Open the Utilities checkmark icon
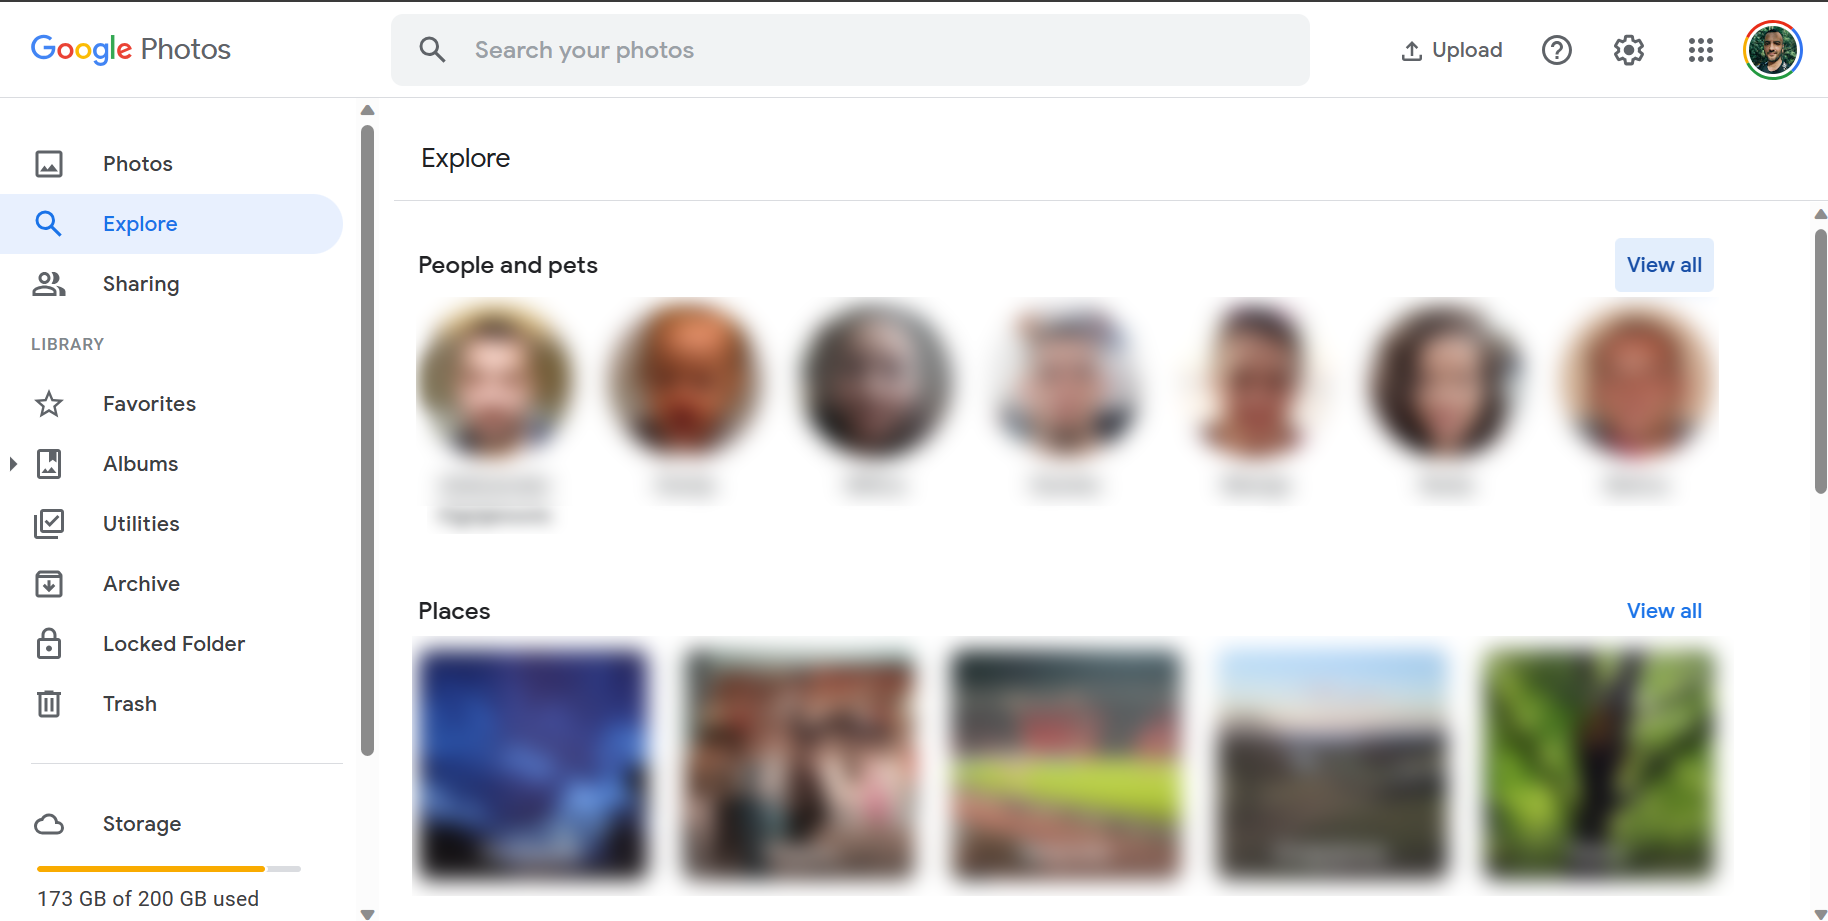The image size is (1828, 921). [49, 524]
